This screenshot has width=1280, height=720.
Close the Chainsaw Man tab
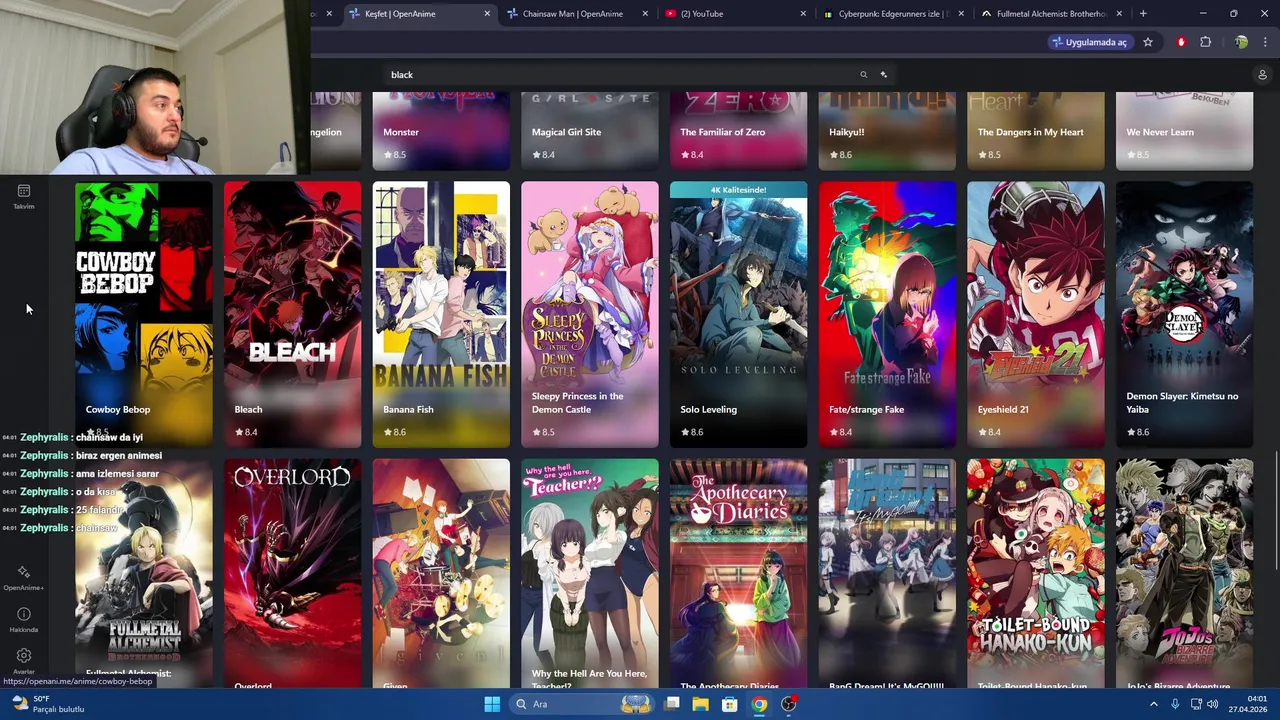pos(645,14)
